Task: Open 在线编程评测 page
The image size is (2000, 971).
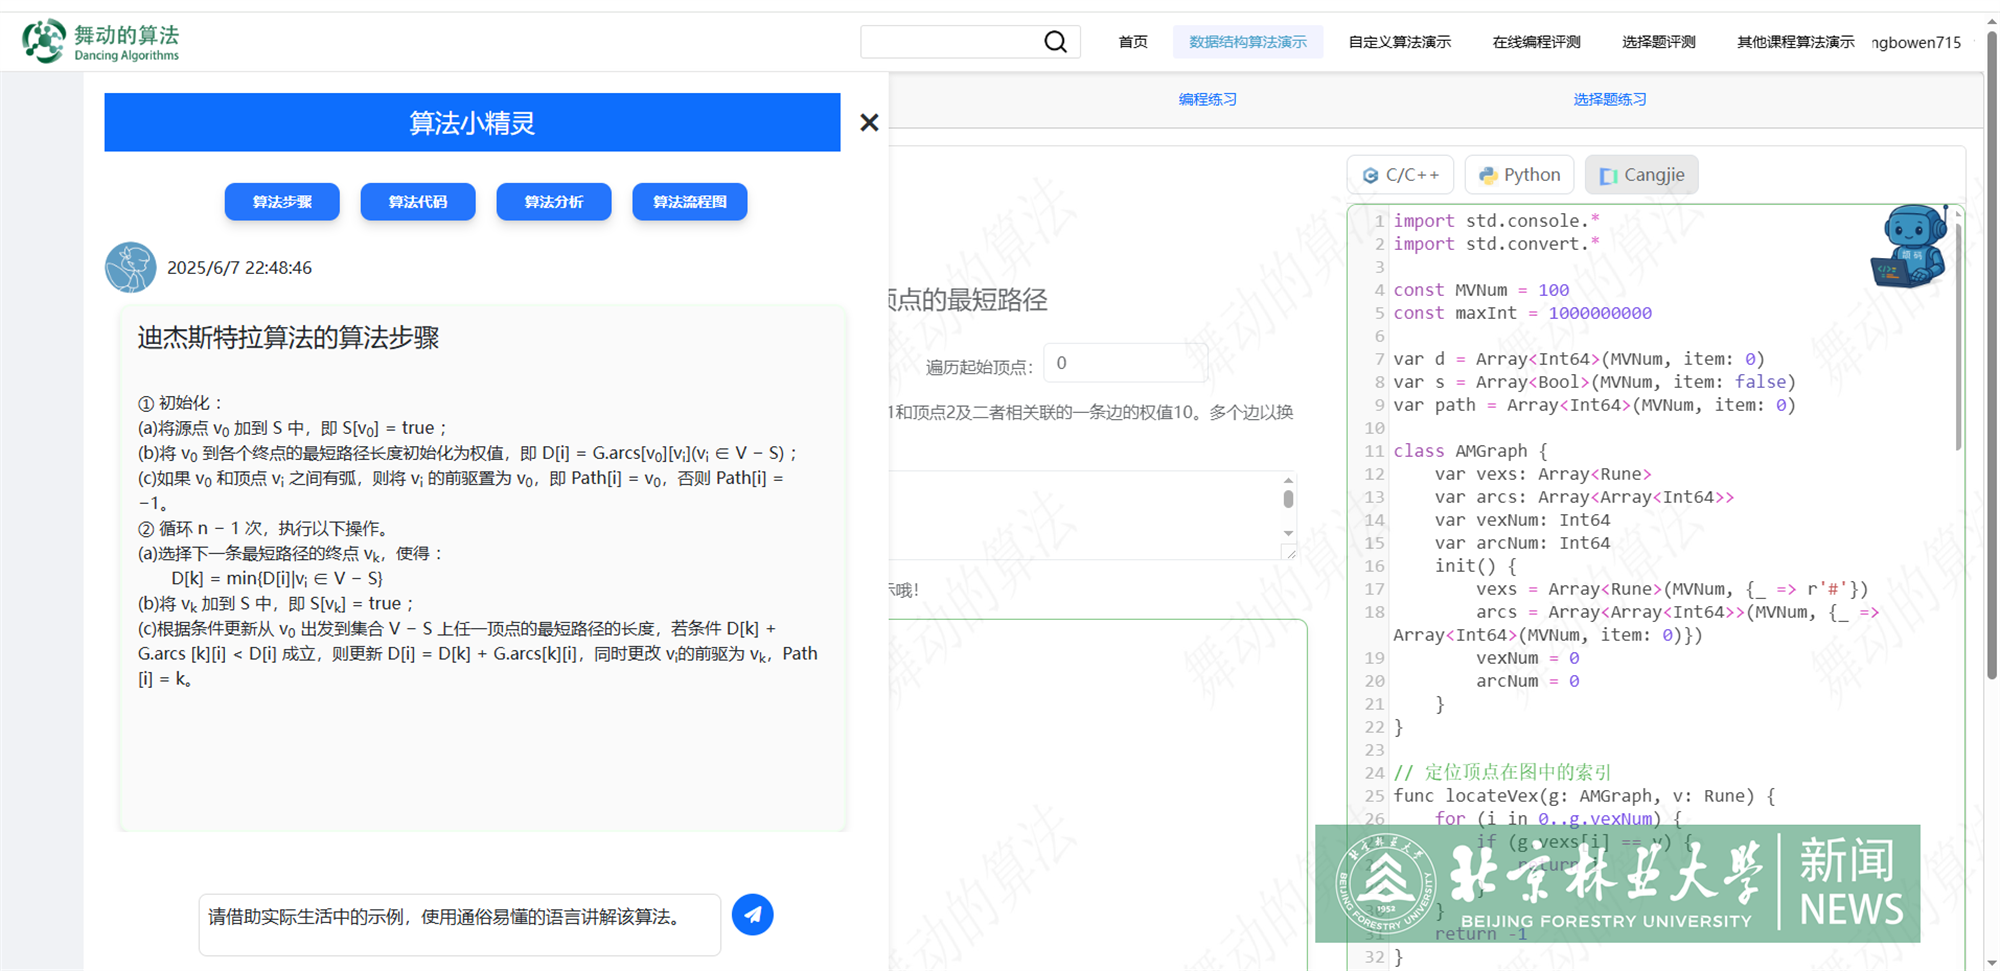Action: click(1536, 42)
